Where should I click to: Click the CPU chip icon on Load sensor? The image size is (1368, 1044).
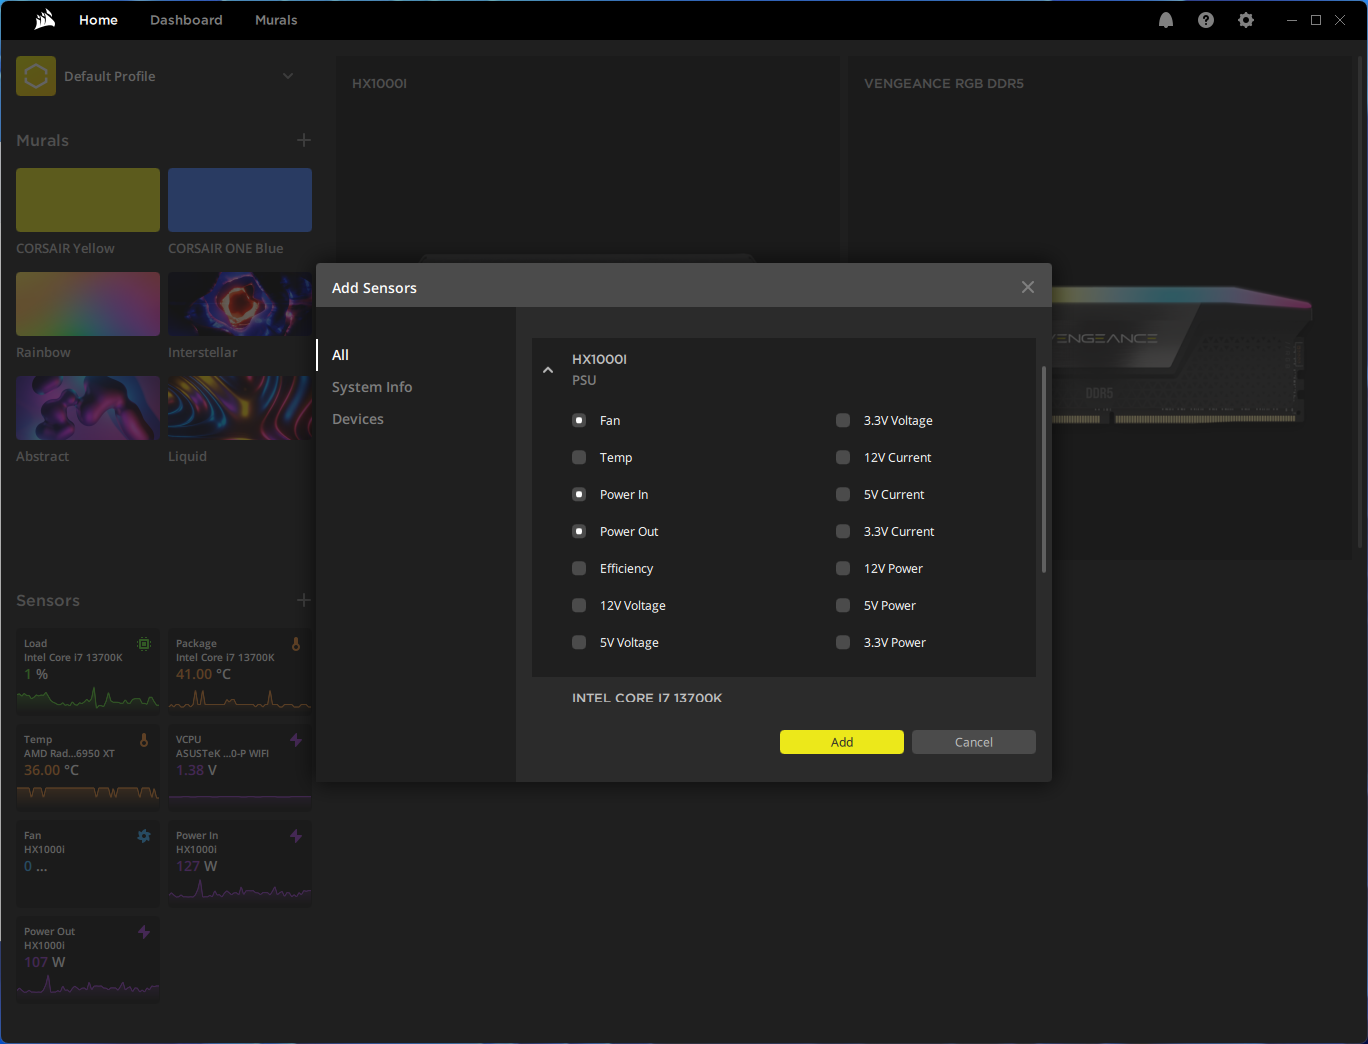tap(144, 644)
